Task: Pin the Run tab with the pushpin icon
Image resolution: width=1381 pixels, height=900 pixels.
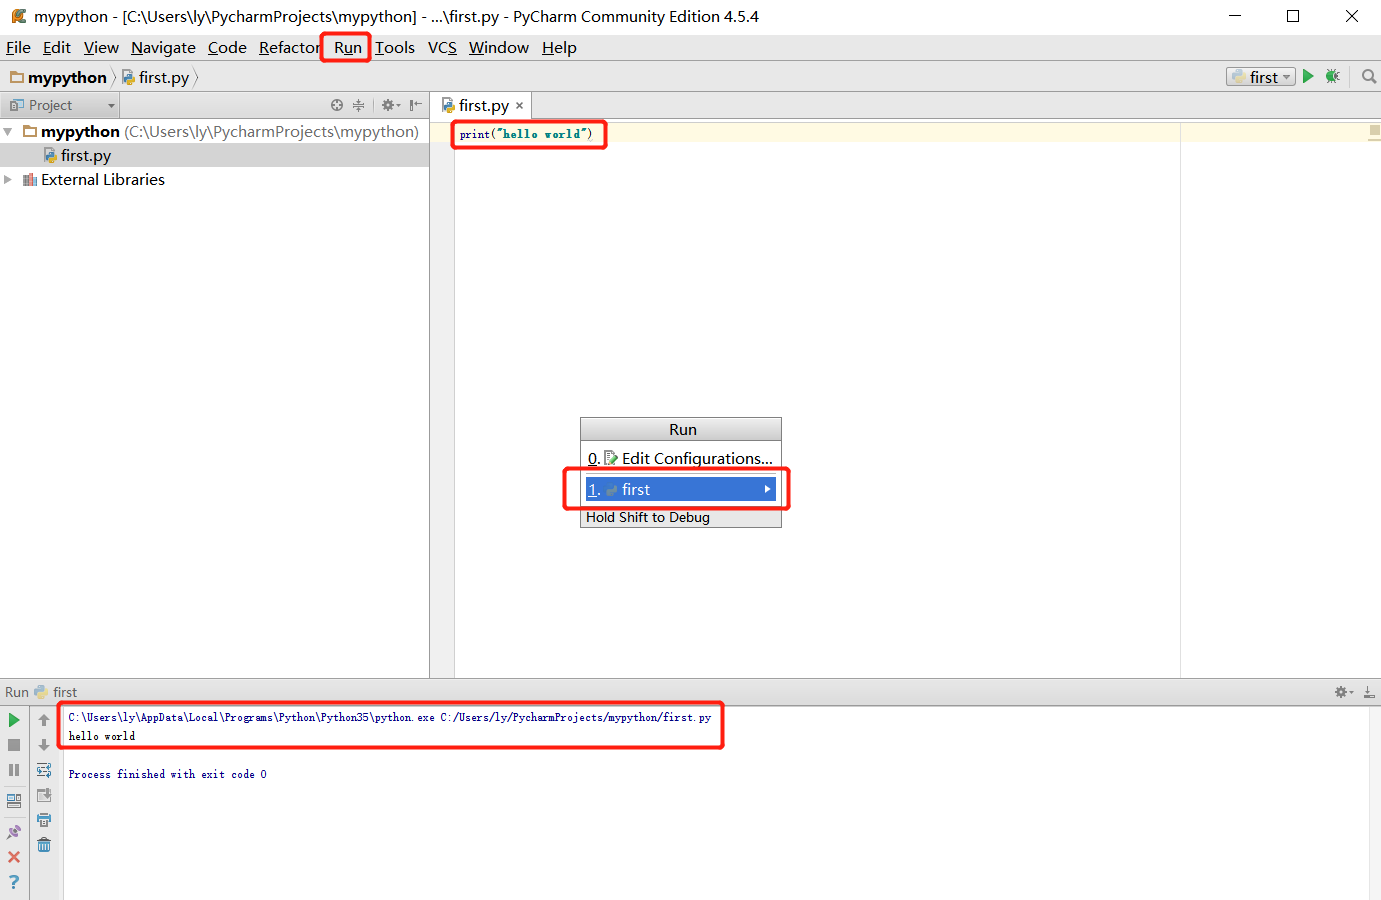Action: (x=14, y=832)
